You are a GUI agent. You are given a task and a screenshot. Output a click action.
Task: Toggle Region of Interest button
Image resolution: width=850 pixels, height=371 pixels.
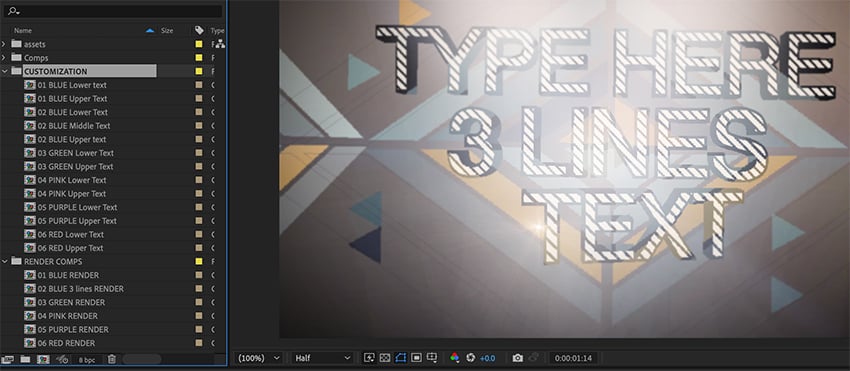tap(416, 357)
